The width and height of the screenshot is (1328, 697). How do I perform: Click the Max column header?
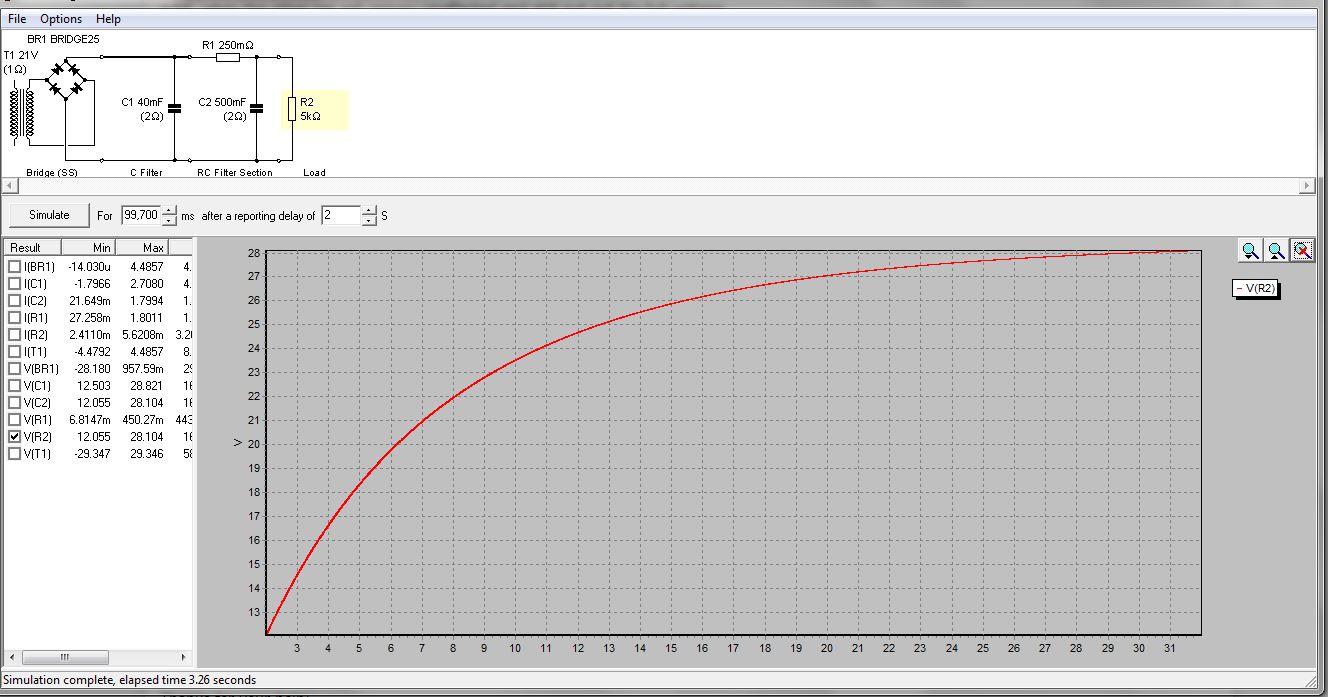pos(143,247)
